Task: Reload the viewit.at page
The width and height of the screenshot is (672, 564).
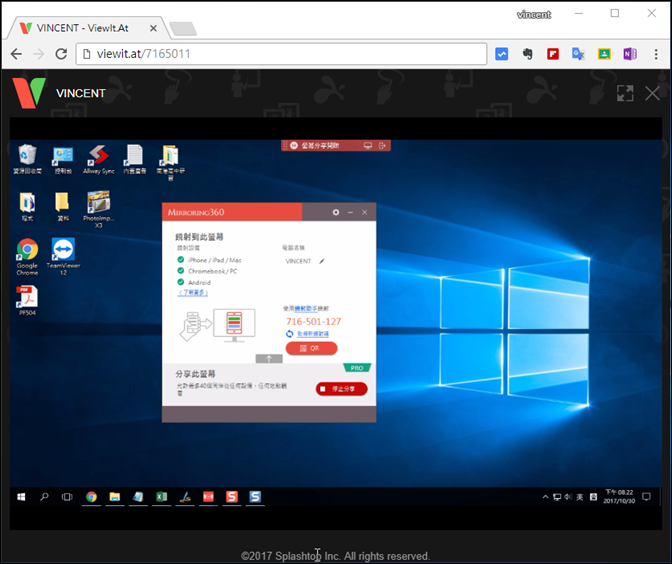Action: tap(61, 54)
